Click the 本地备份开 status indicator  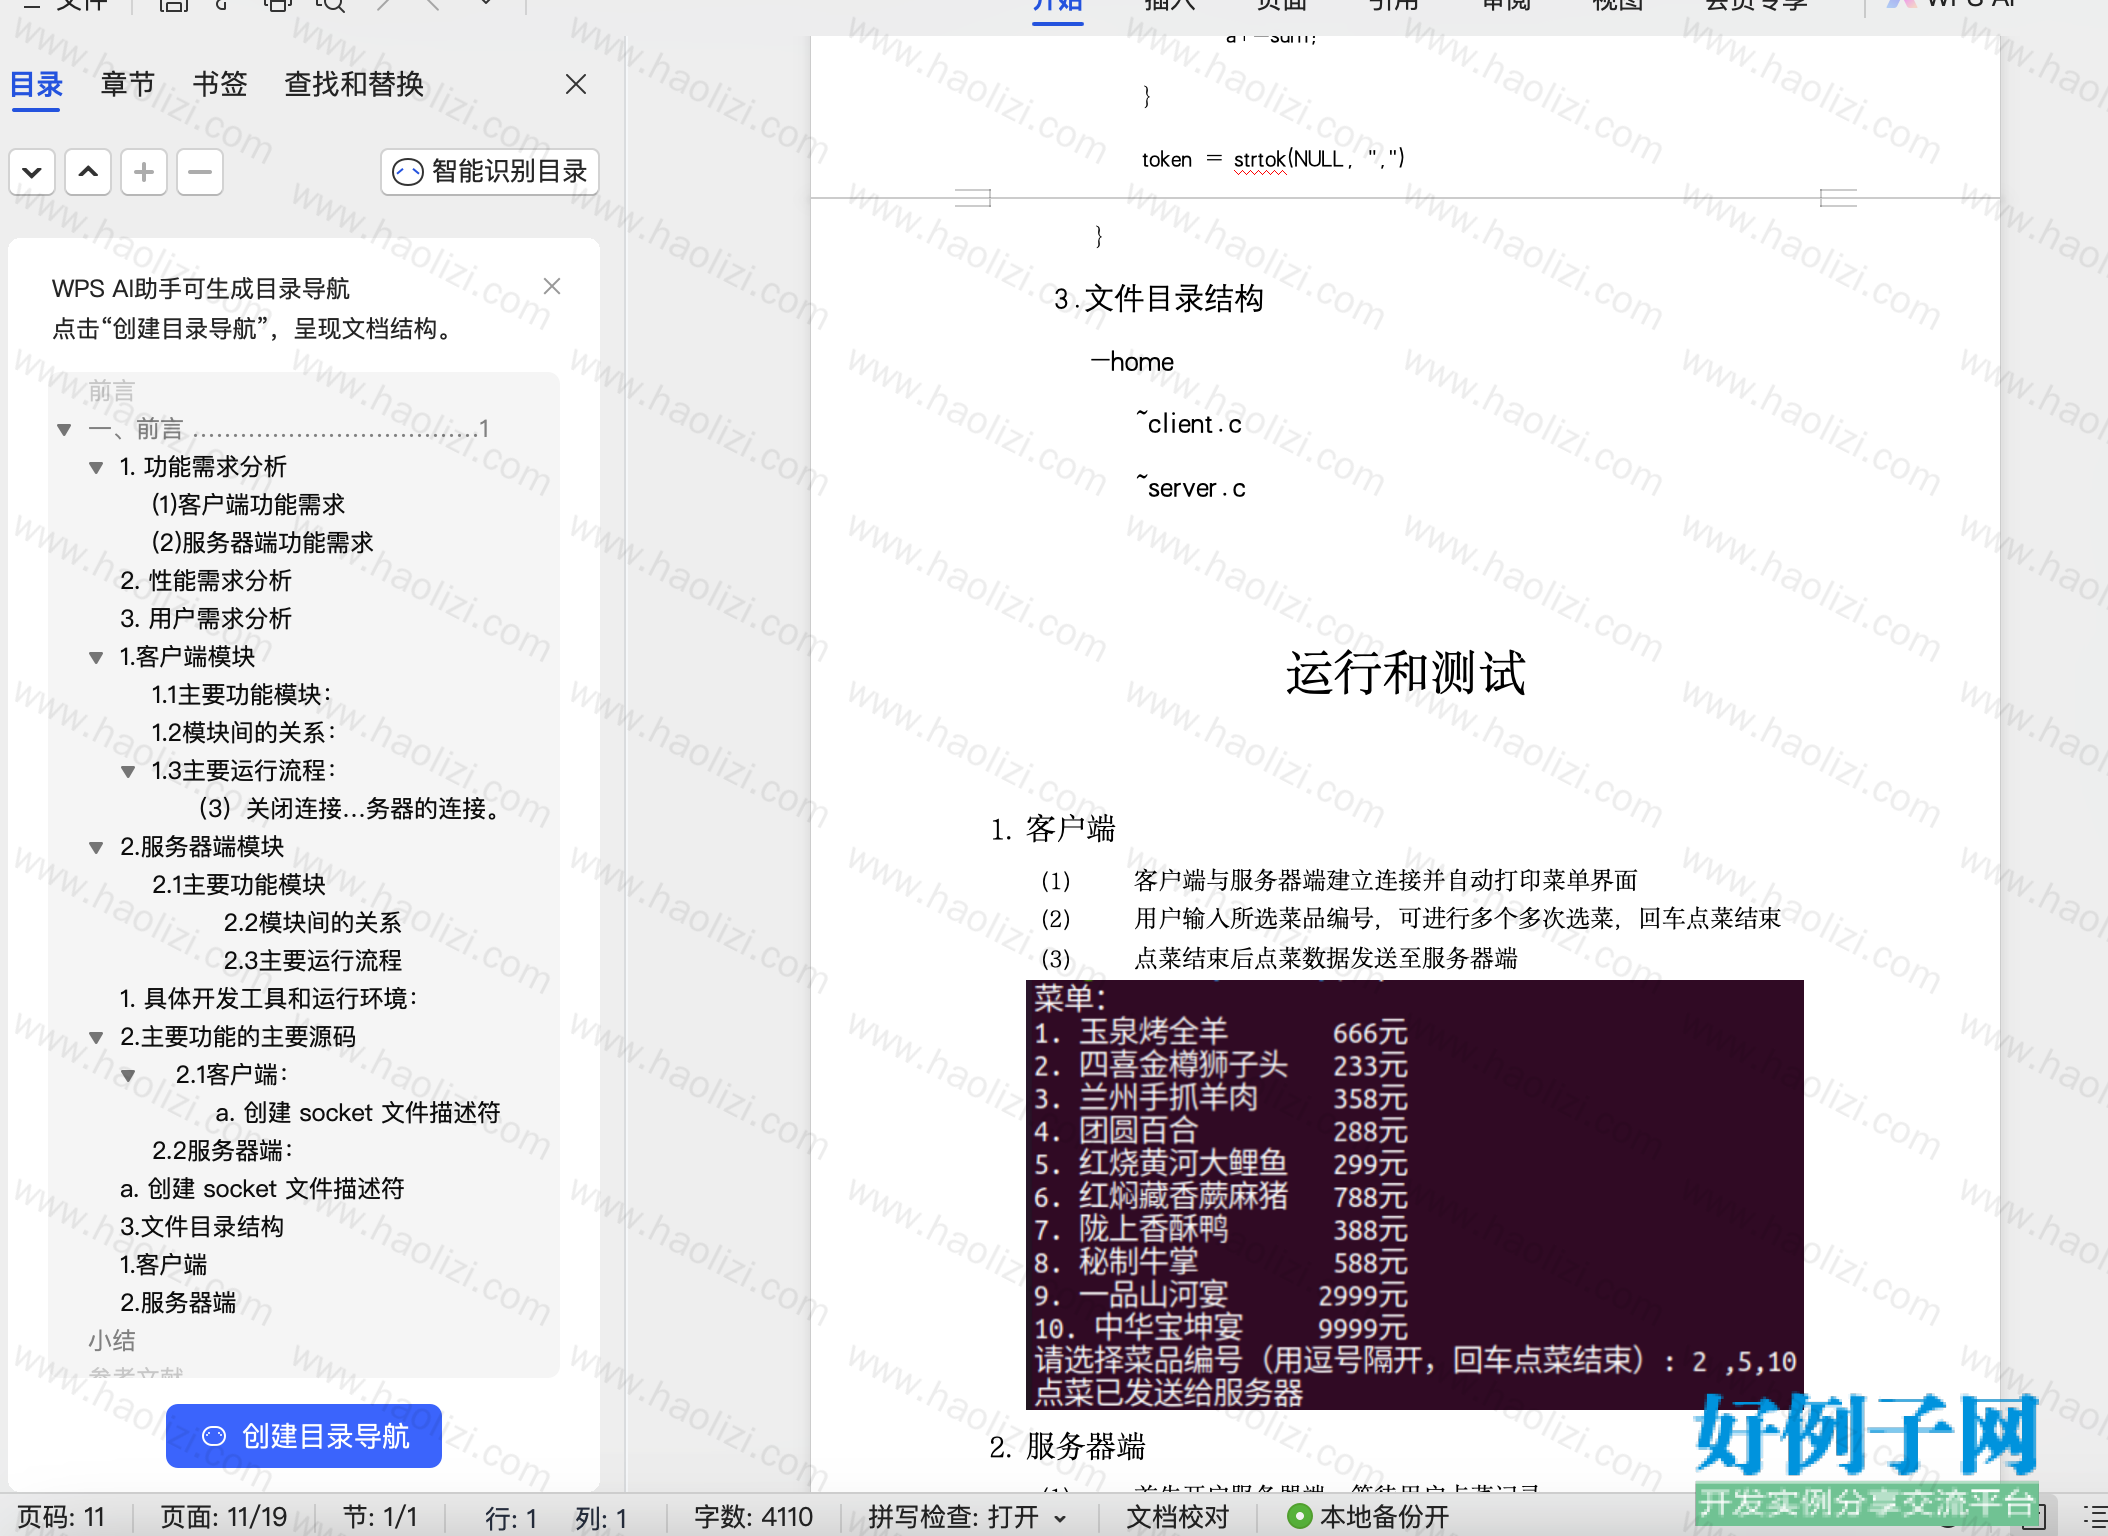tap(1368, 1517)
